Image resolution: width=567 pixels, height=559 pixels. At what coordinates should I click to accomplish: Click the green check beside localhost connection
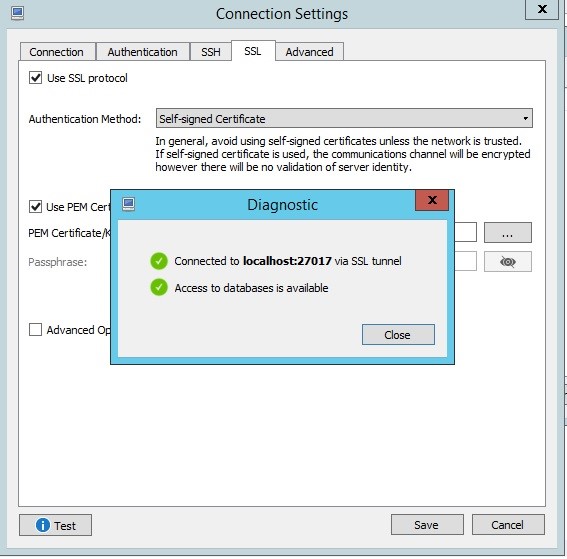[x=159, y=261]
